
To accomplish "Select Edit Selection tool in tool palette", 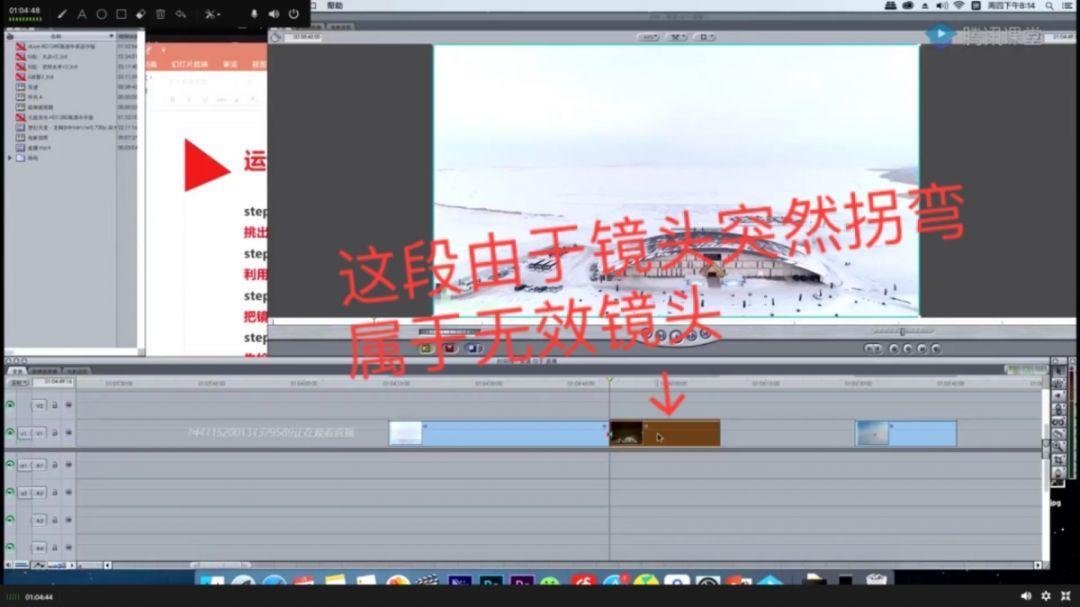I will [1059, 384].
